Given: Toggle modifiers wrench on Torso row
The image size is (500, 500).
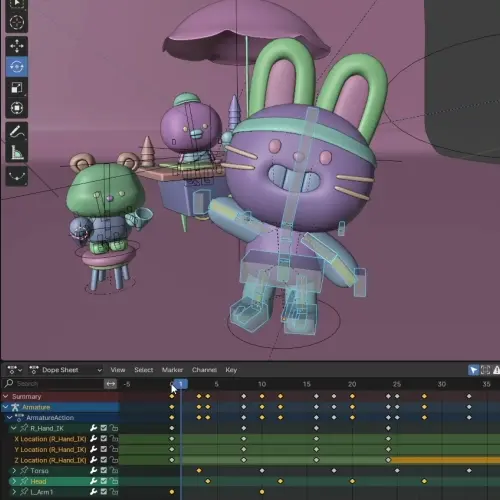Looking at the screenshot, I should click(94, 470).
